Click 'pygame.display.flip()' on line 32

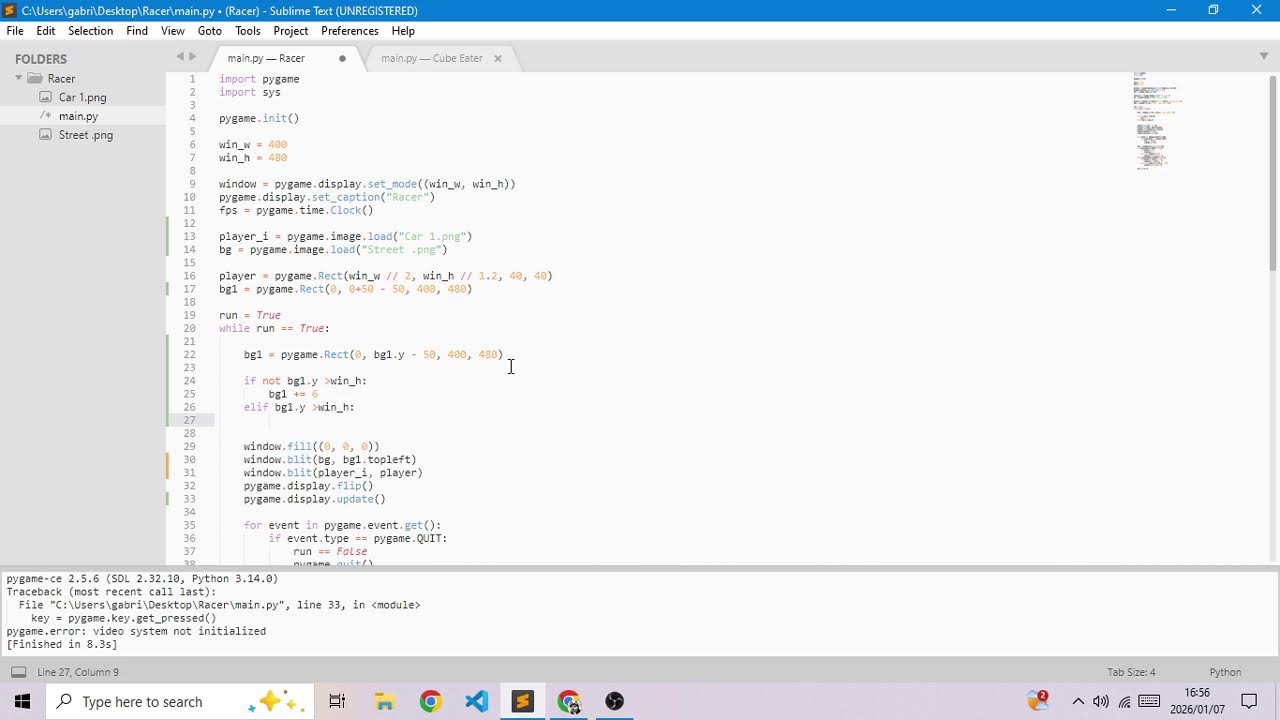point(308,486)
